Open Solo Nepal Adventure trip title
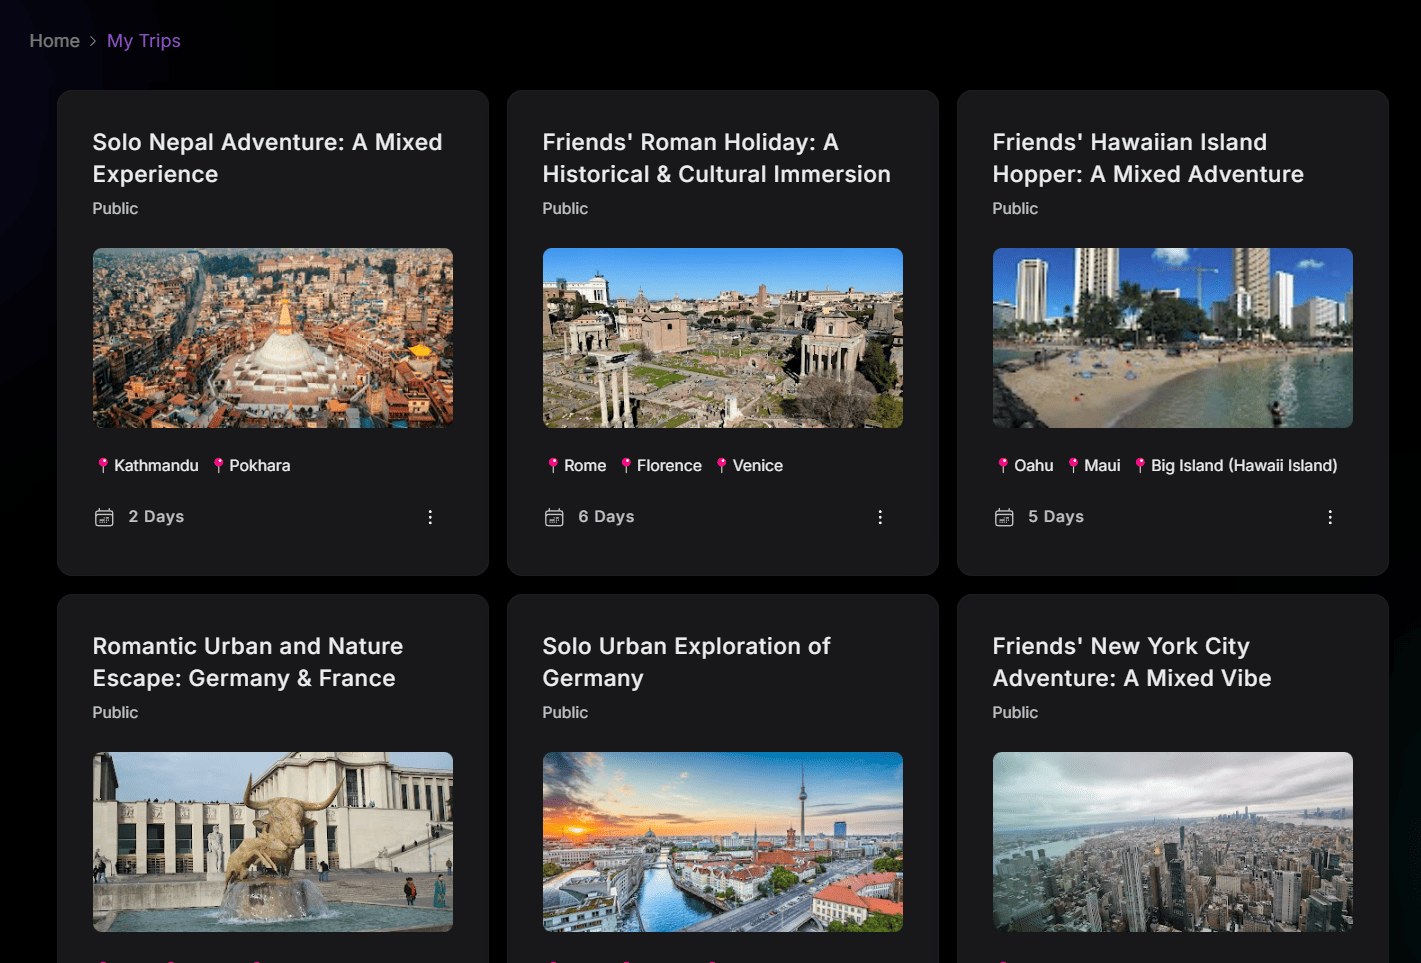This screenshot has width=1421, height=963. (x=267, y=158)
